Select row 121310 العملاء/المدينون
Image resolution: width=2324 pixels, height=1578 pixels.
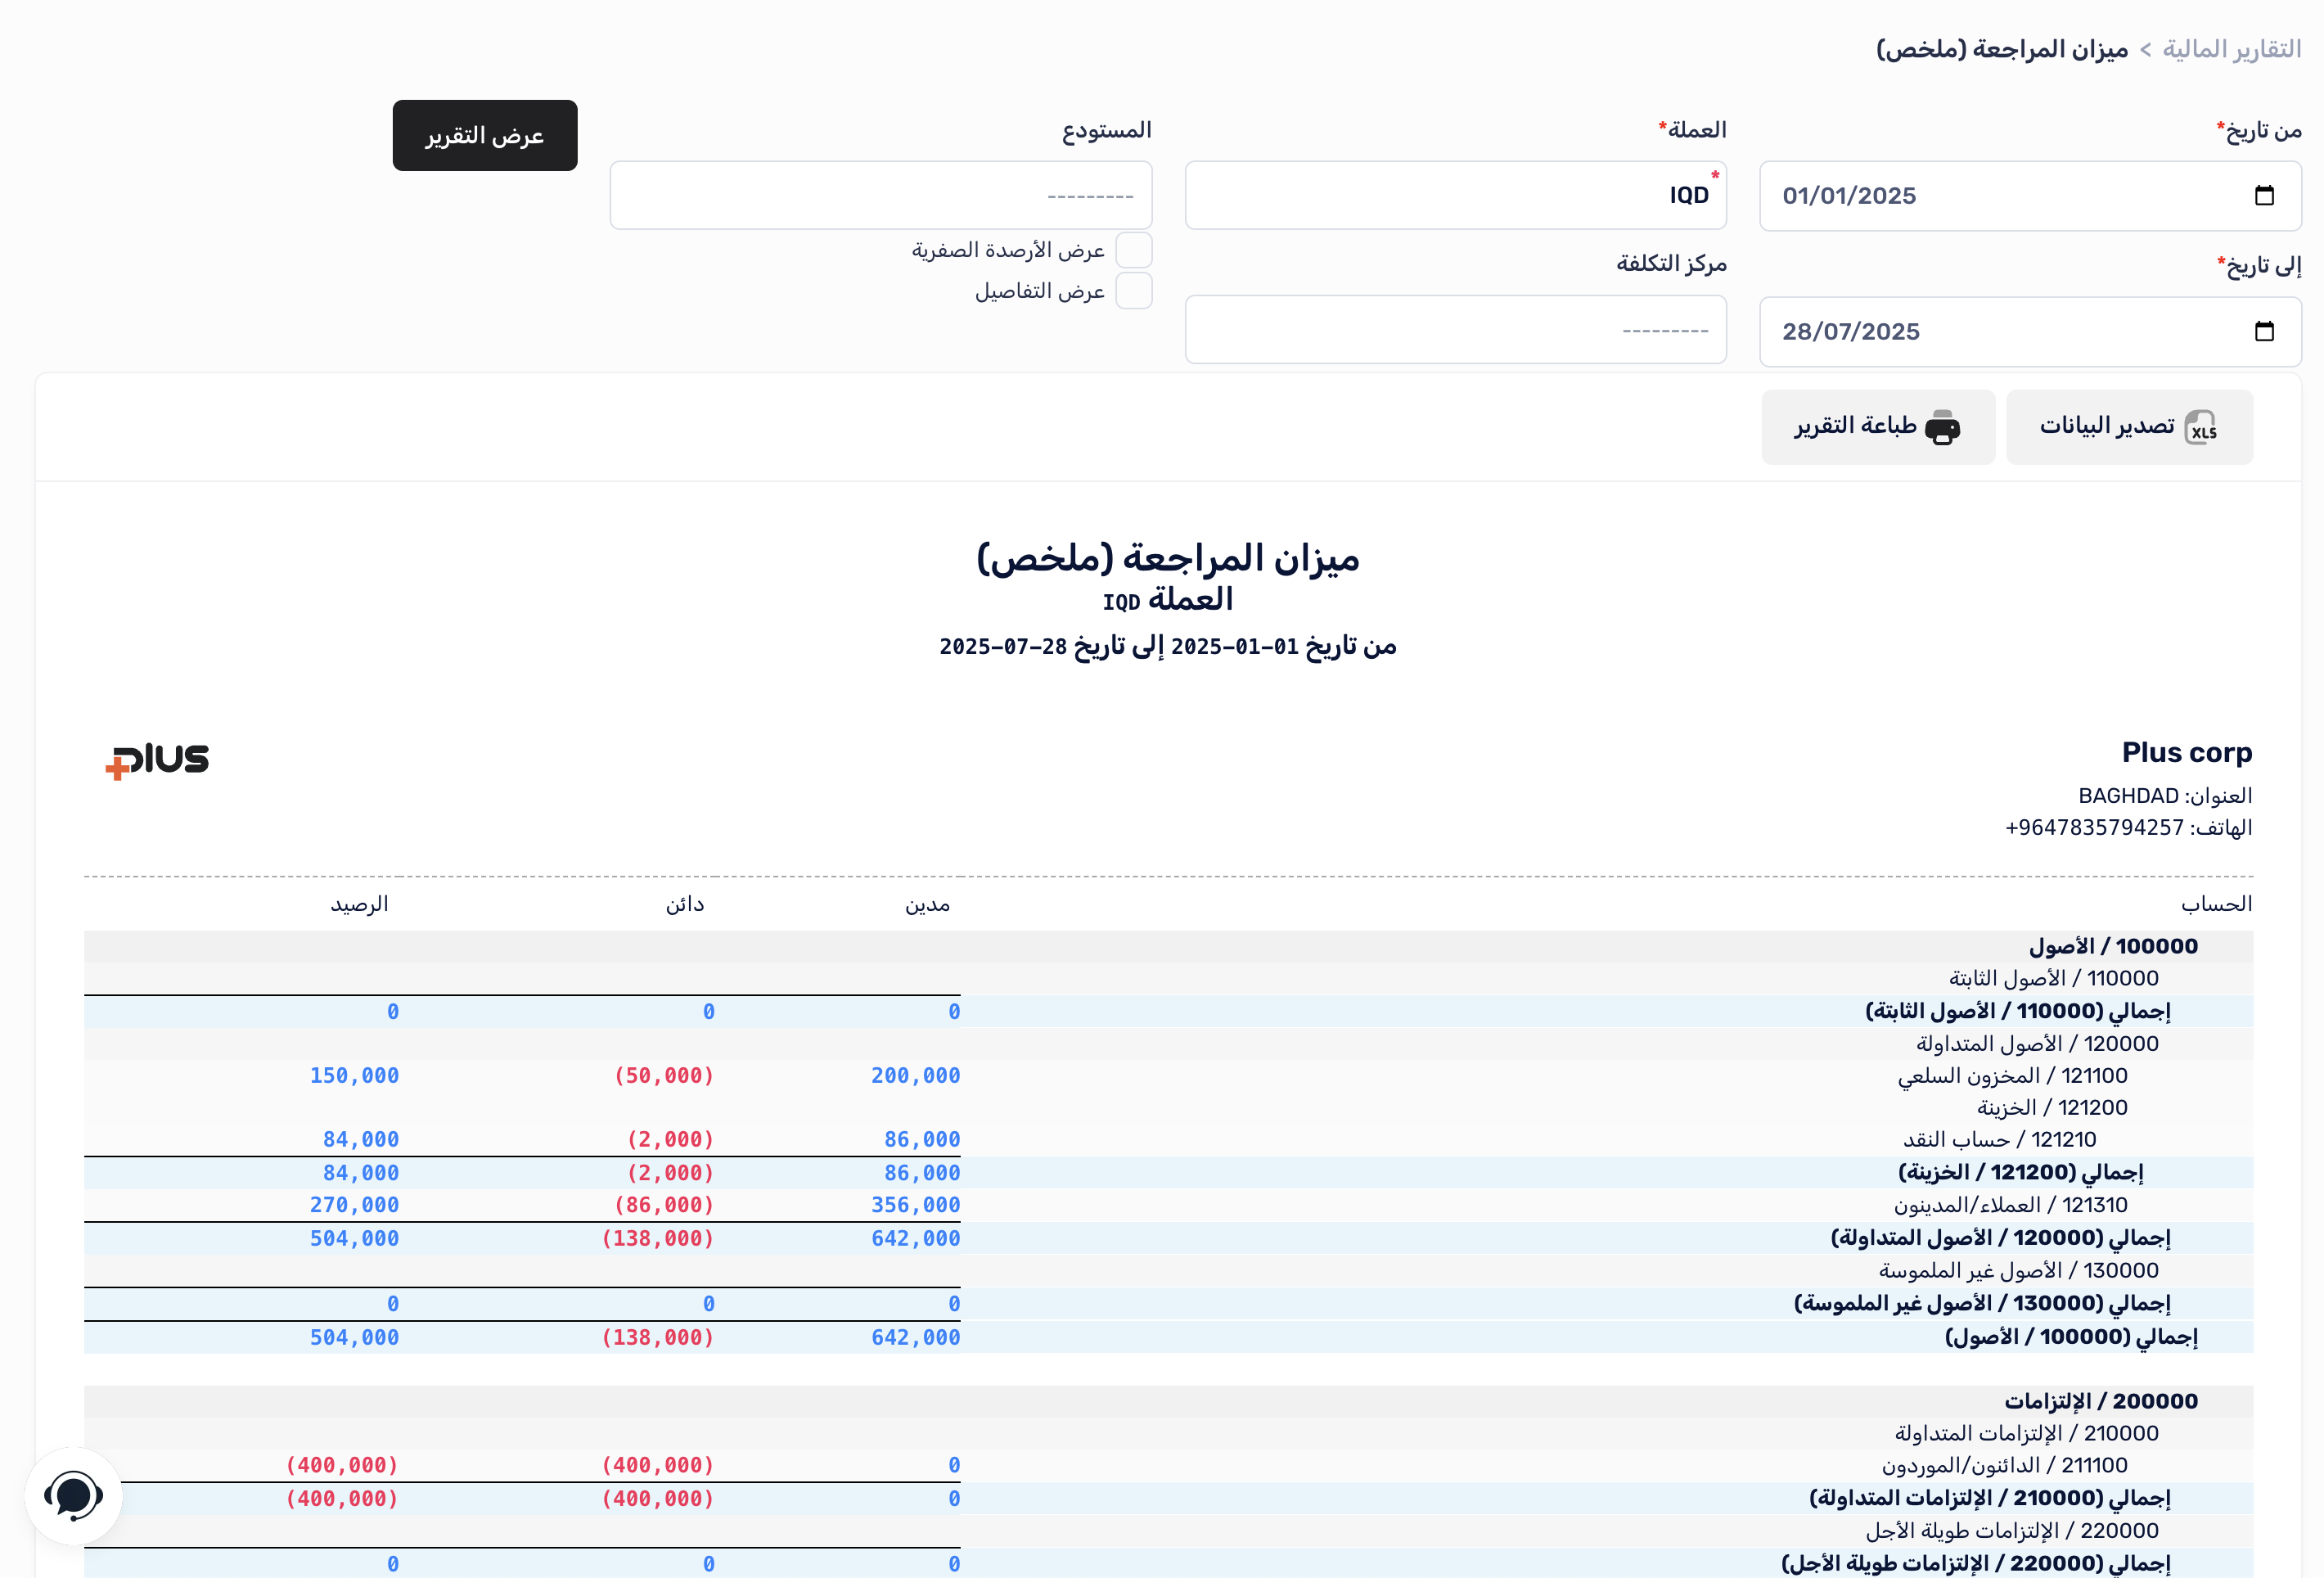[x=2010, y=1205]
